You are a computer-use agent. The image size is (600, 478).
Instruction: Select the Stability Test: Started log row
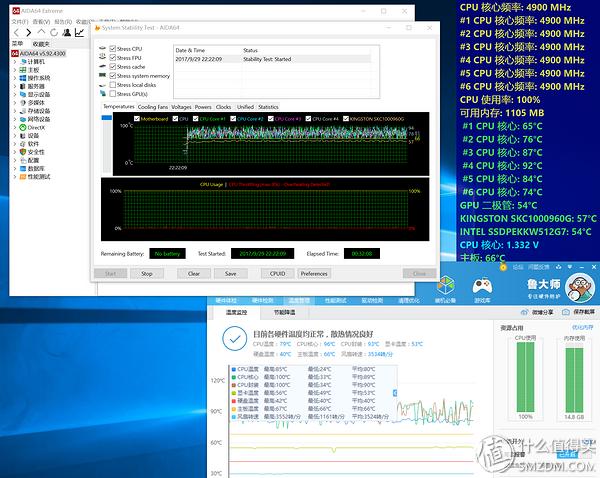pos(272,59)
